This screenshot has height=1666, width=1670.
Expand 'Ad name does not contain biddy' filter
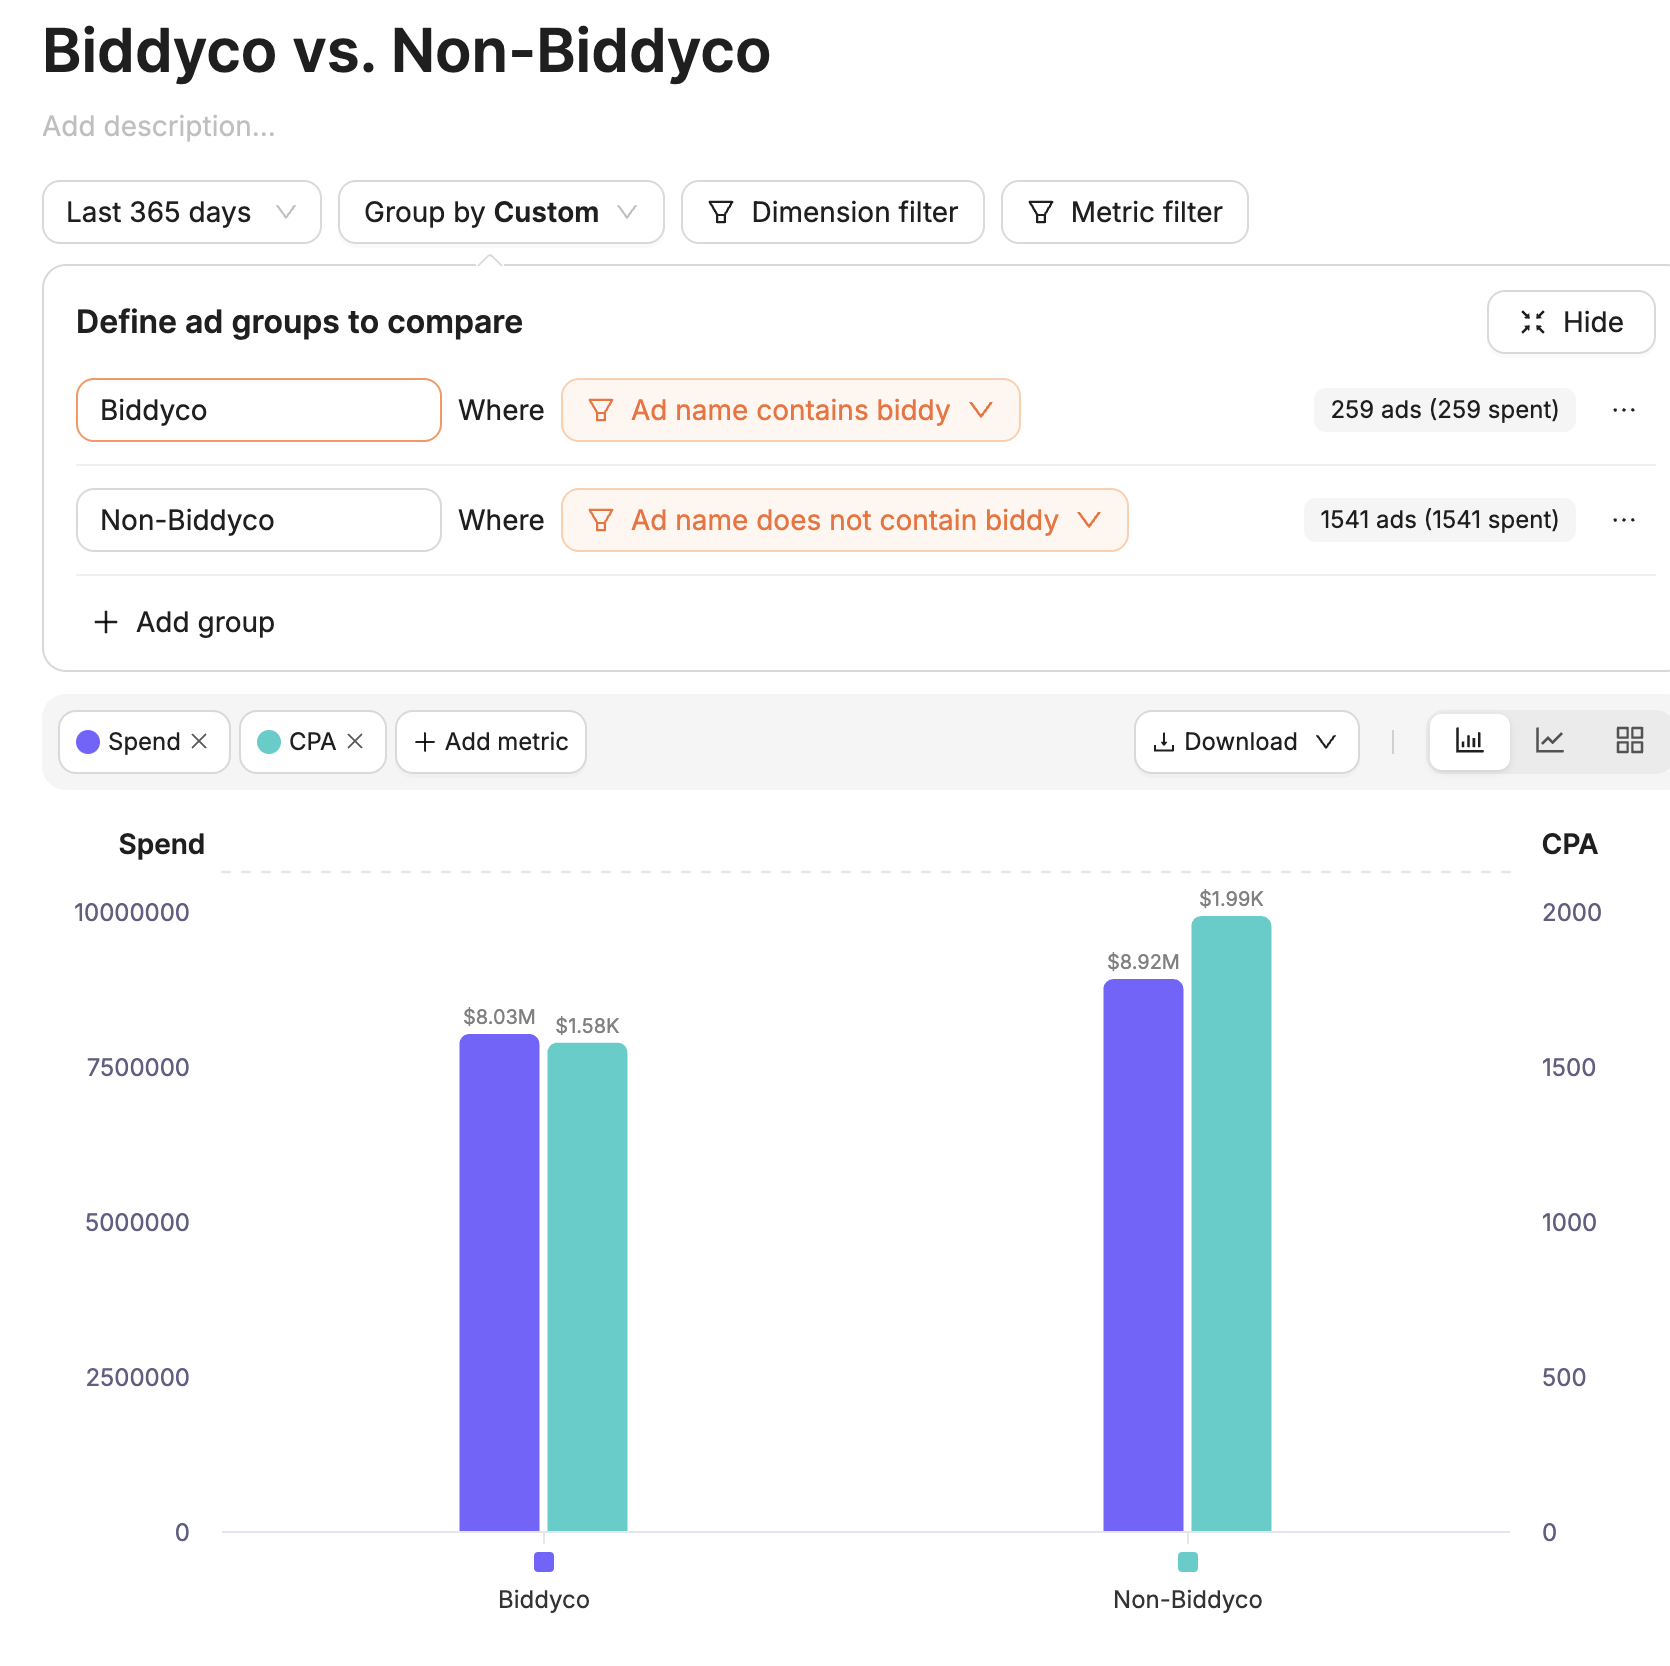[x=845, y=520]
